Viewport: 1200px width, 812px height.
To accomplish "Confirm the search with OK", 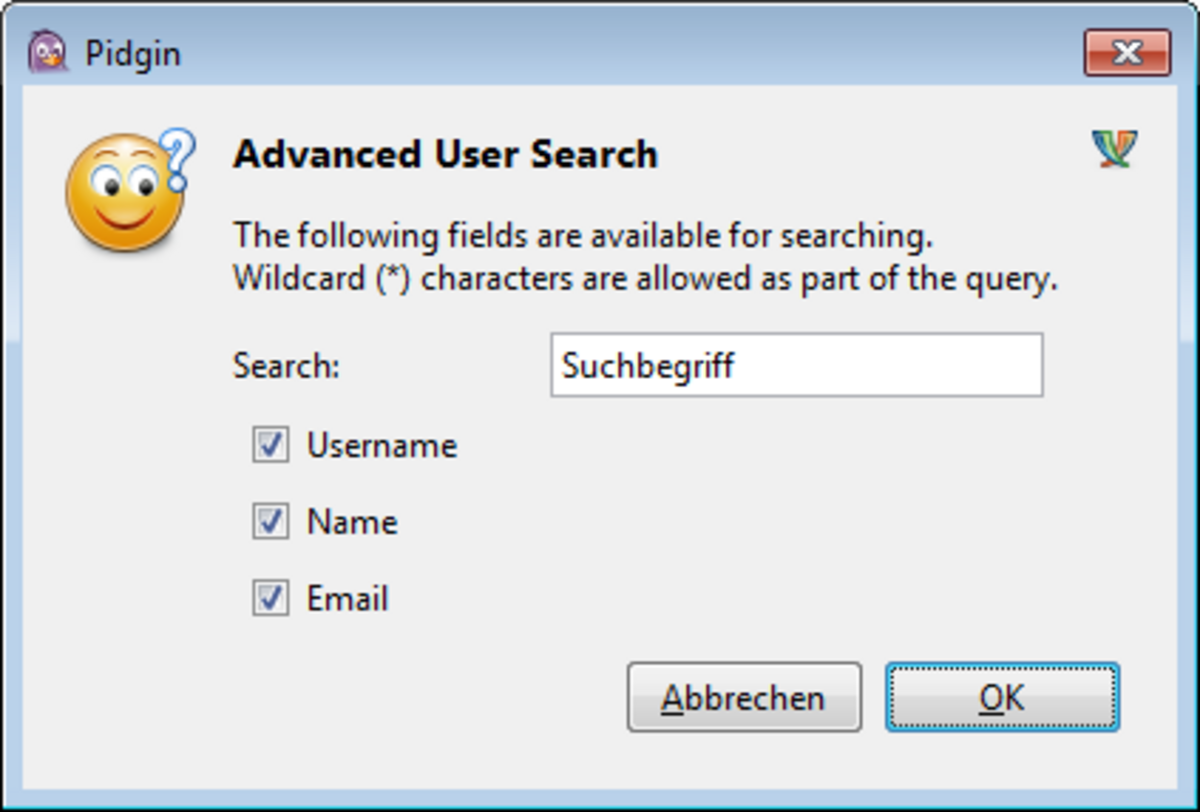I will coord(1002,697).
